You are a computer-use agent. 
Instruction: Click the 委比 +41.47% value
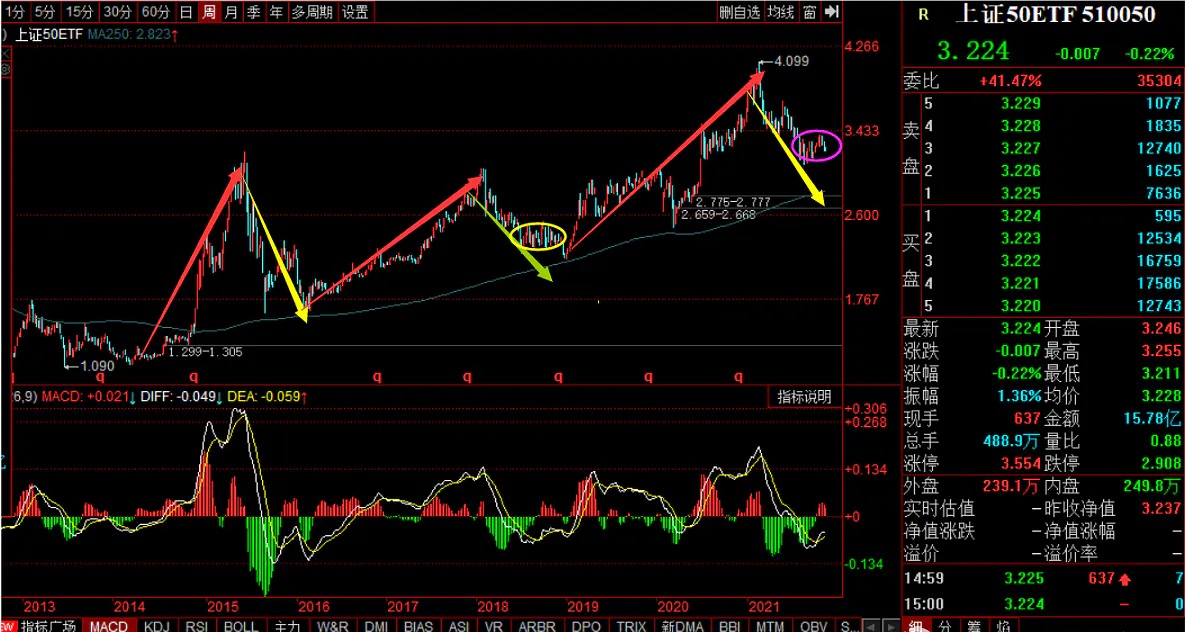coord(1011,81)
